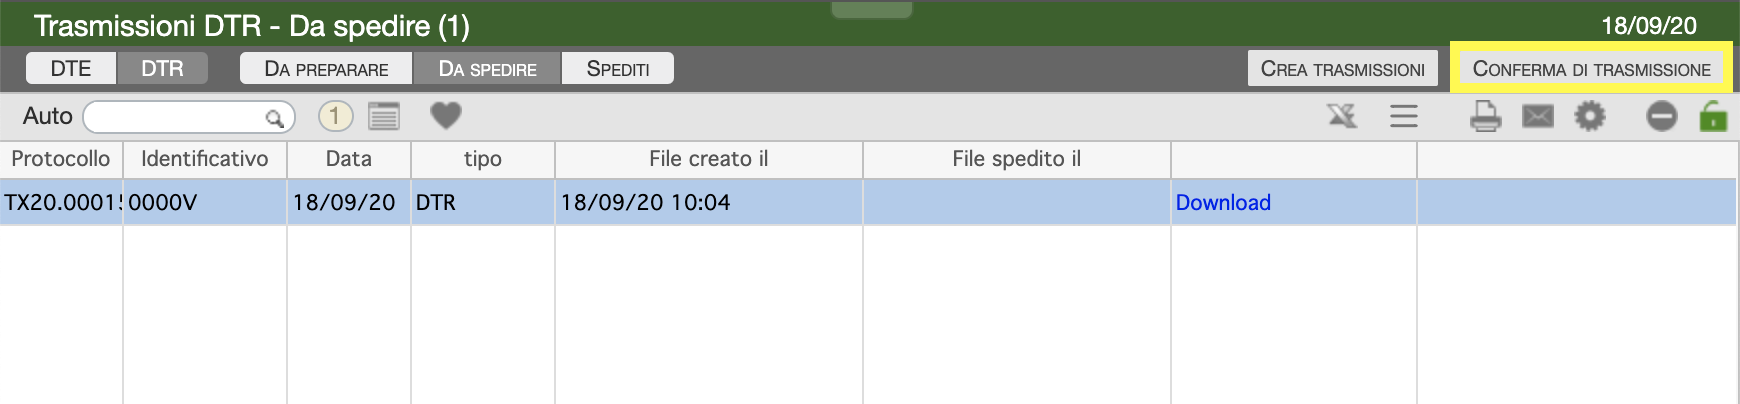Screen dimensions: 1740x404
Task: Click the envelope email icon
Action: pyautogui.click(x=1538, y=117)
